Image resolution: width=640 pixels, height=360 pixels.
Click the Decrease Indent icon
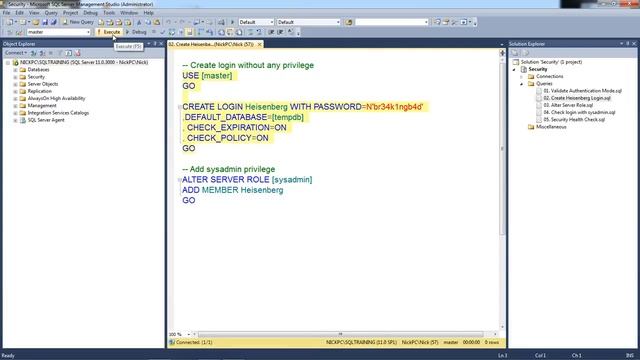[271, 32]
